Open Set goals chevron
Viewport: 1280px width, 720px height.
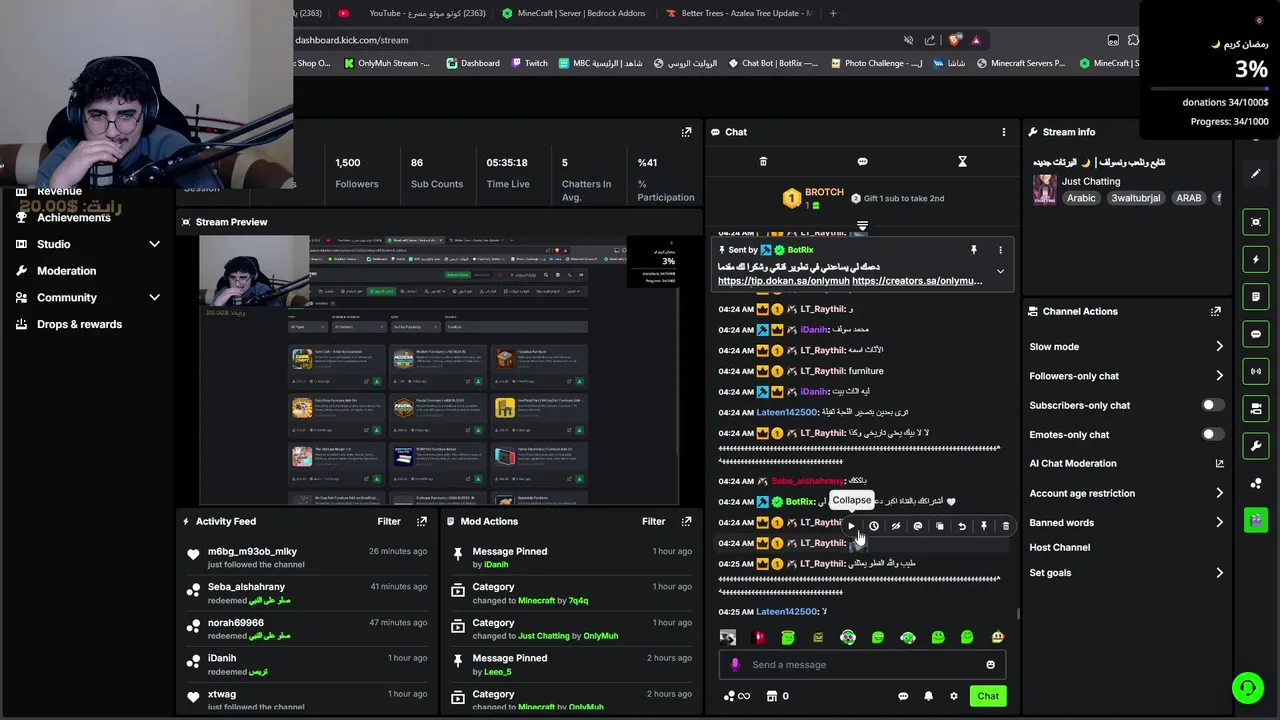click(1219, 573)
